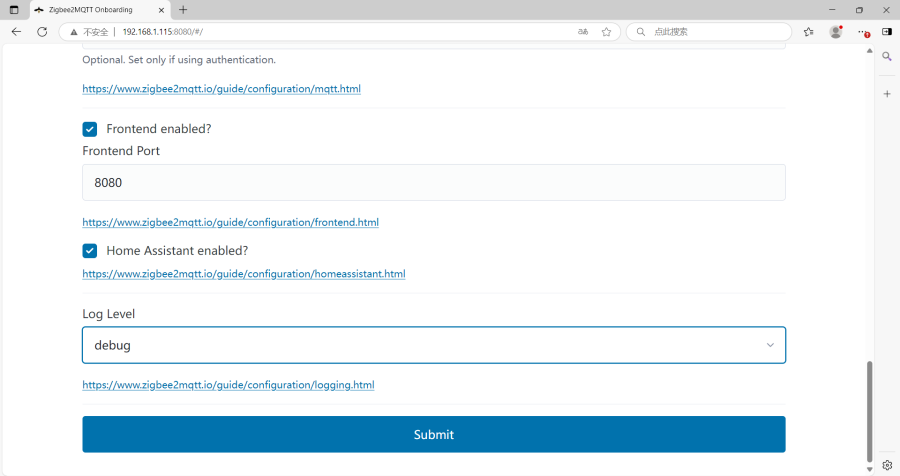Click the 'Log Level' label text

coord(108,314)
